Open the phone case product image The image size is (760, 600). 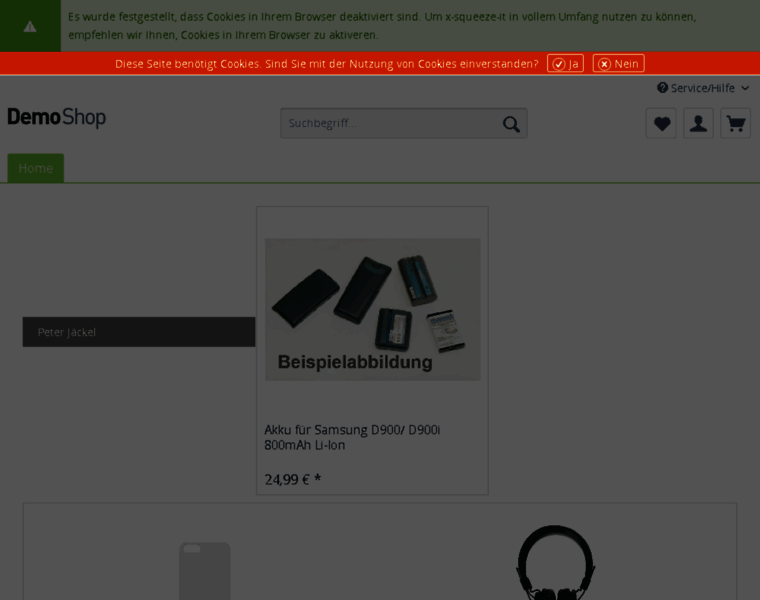205,571
